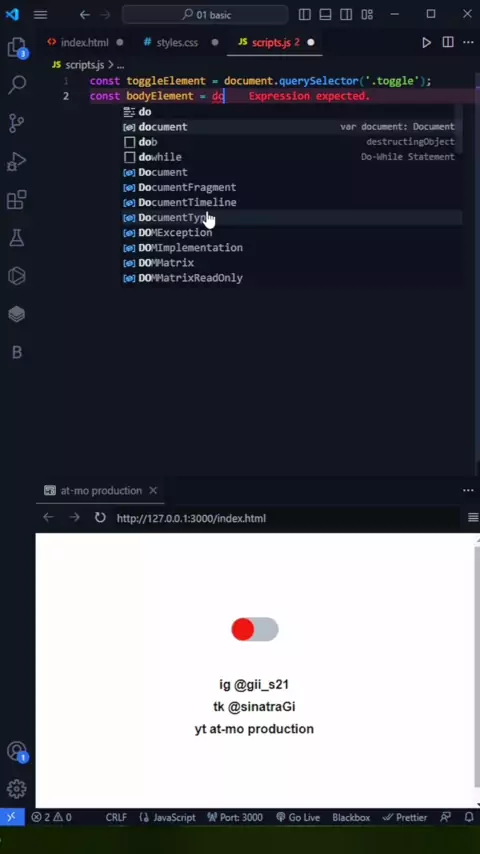Open the Blackbox B sidebar icon
Screen dimensions: 480x854
[x=17, y=352]
